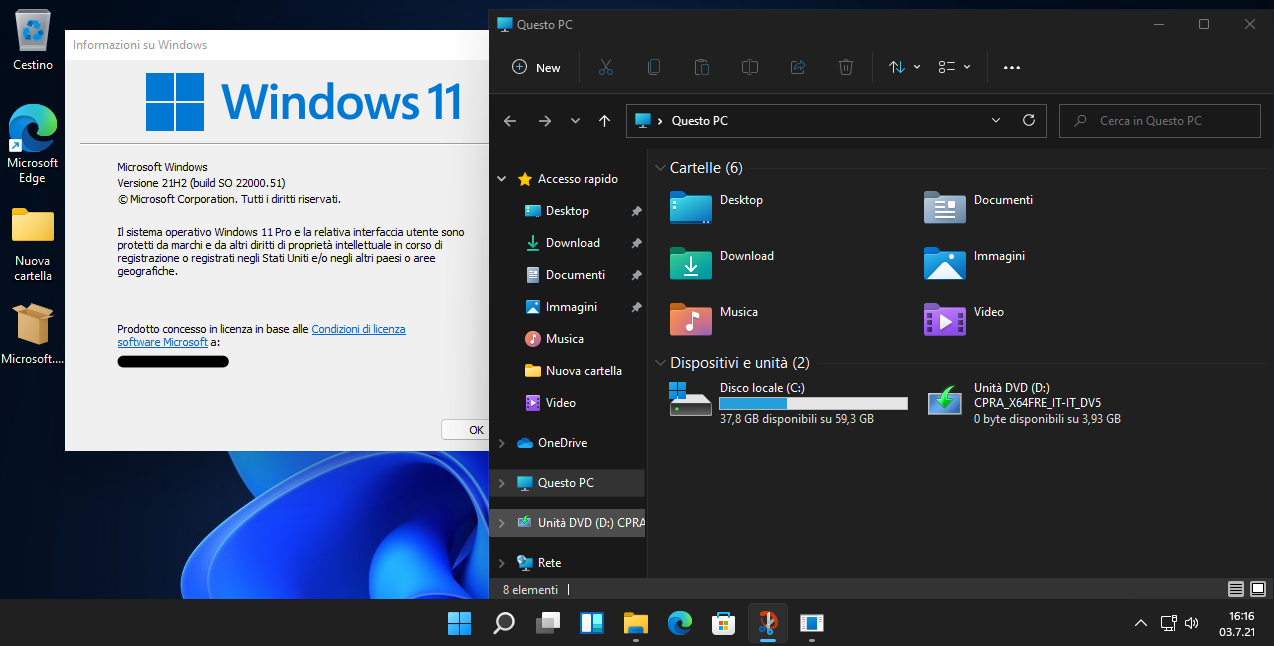This screenshot has height=646, width=1274.
Task: Collapse the Cartelle (6) group
Action: tap(659, 168)
